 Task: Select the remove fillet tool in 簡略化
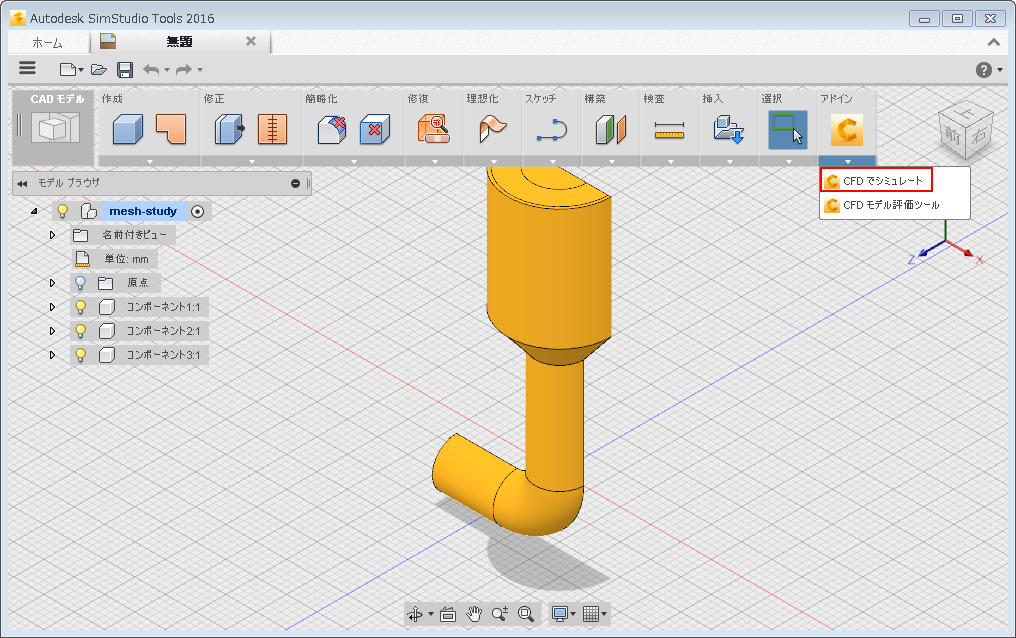(x=332, y=129)
